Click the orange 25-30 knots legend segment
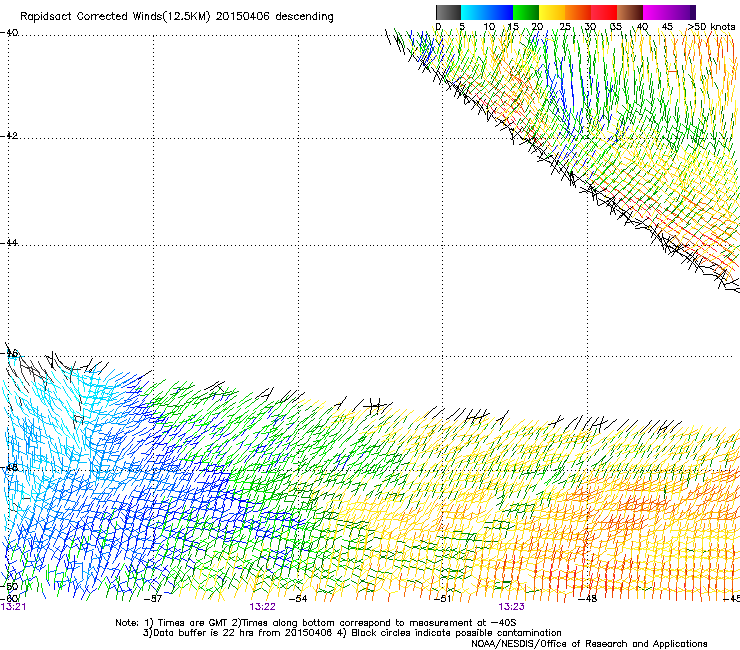 pos(578,12)
